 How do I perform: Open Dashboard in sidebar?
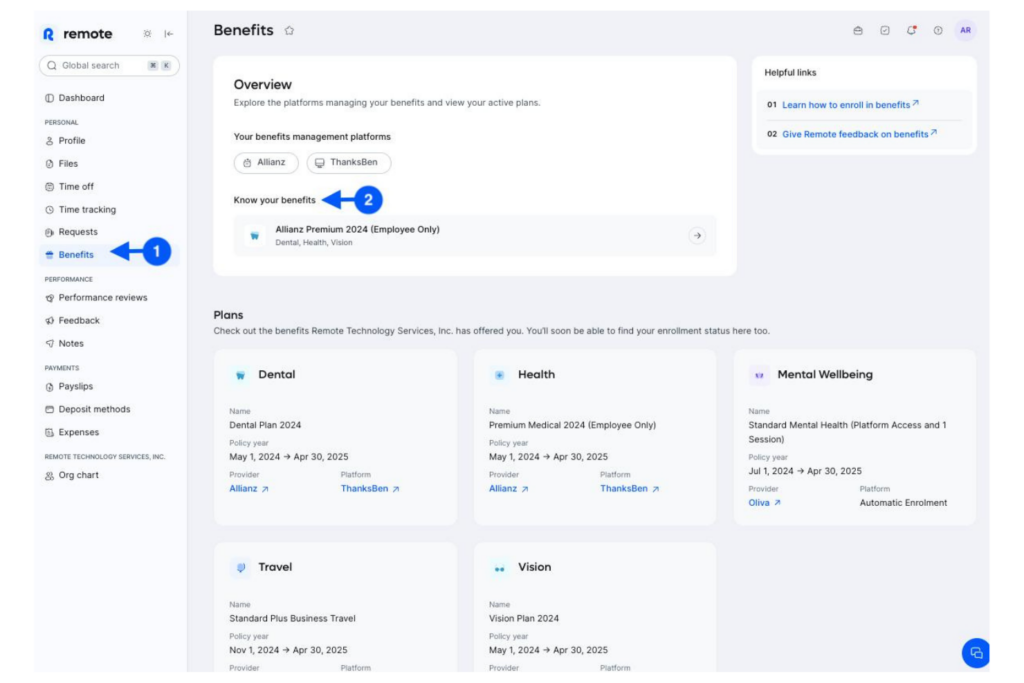coord(81,98)
